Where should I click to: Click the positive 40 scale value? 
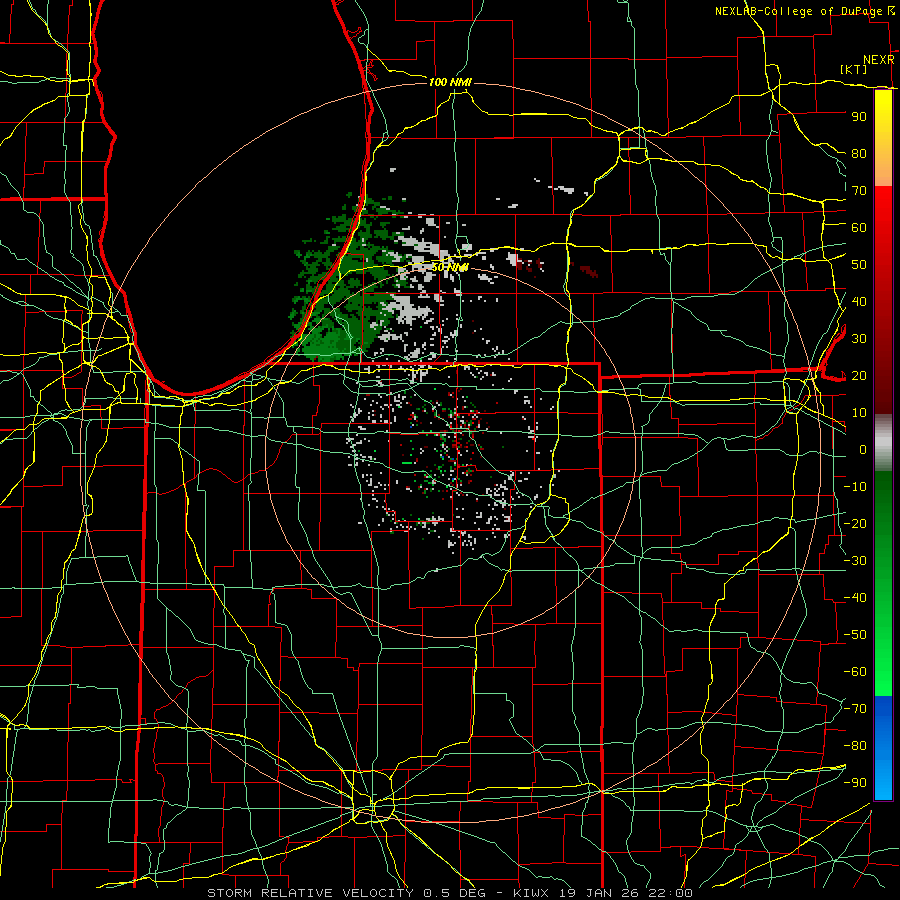pos(859,301)
